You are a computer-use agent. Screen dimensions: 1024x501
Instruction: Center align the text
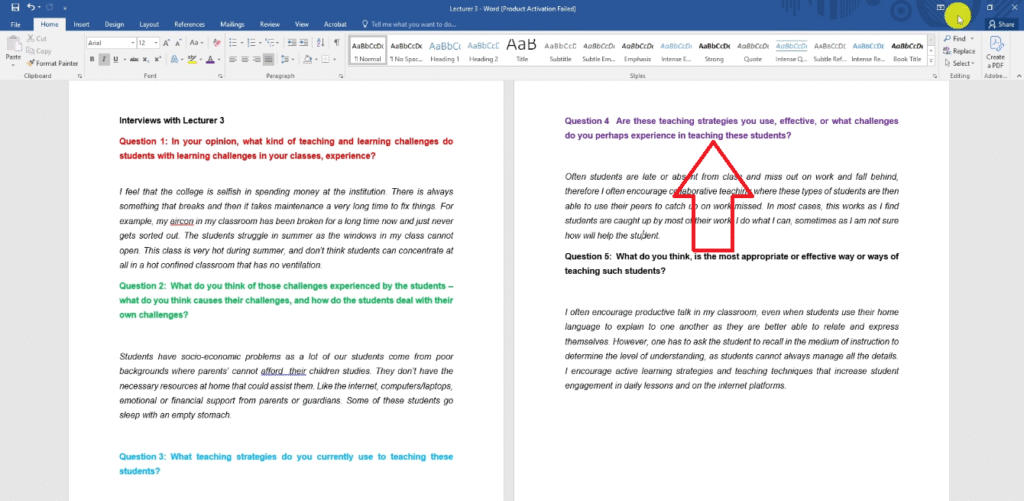(x=246, y=59)
